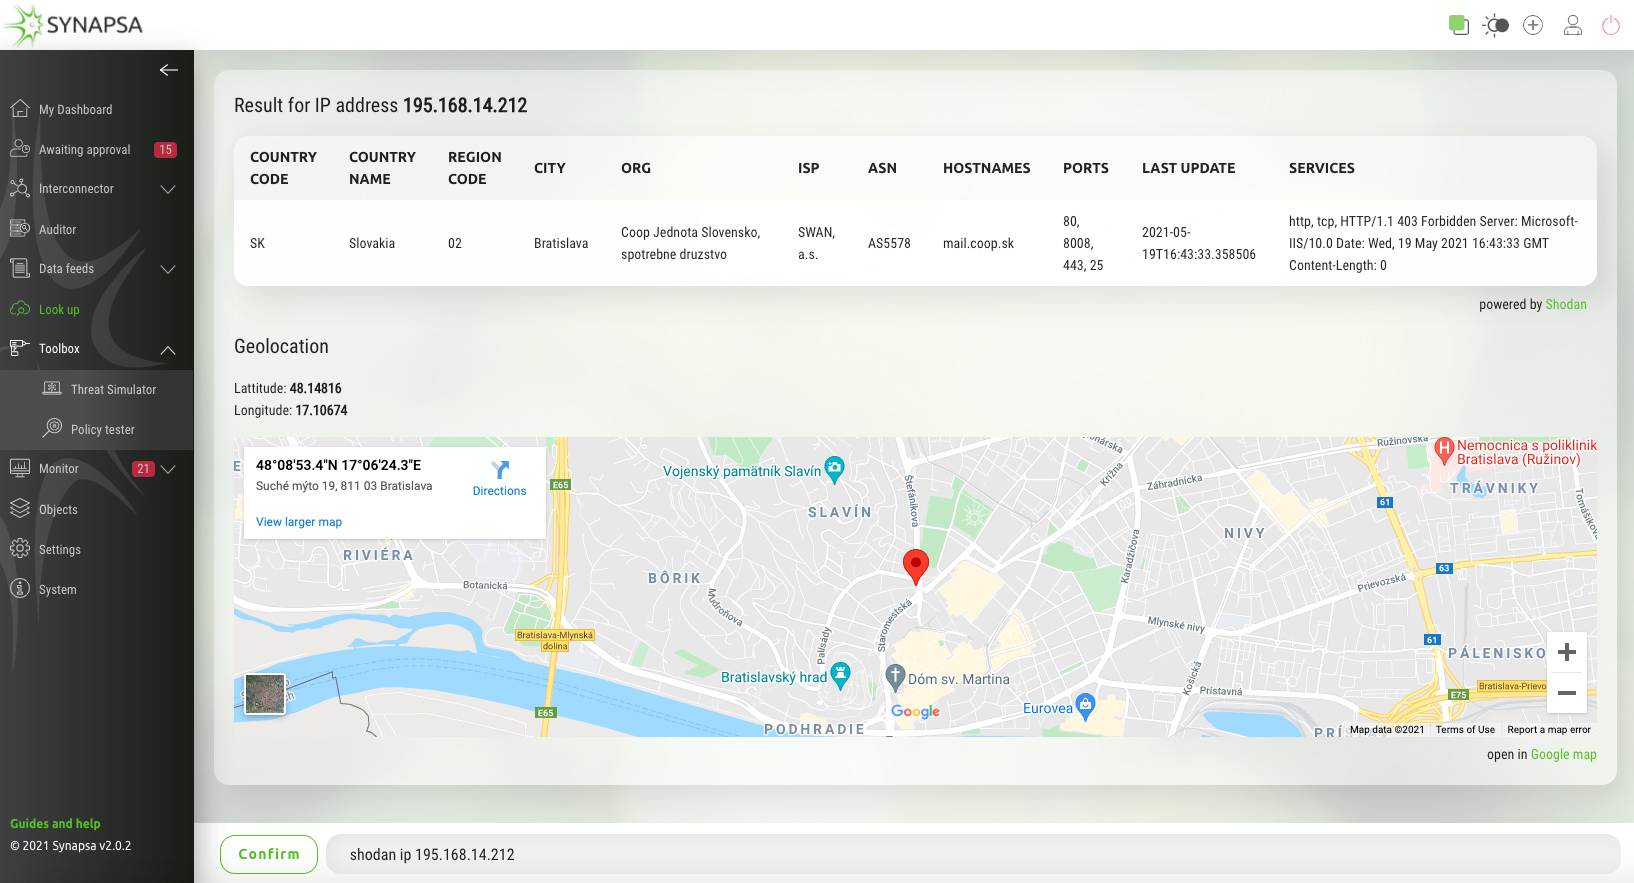Click the AS5578 ASN cell

pos(889,244)
